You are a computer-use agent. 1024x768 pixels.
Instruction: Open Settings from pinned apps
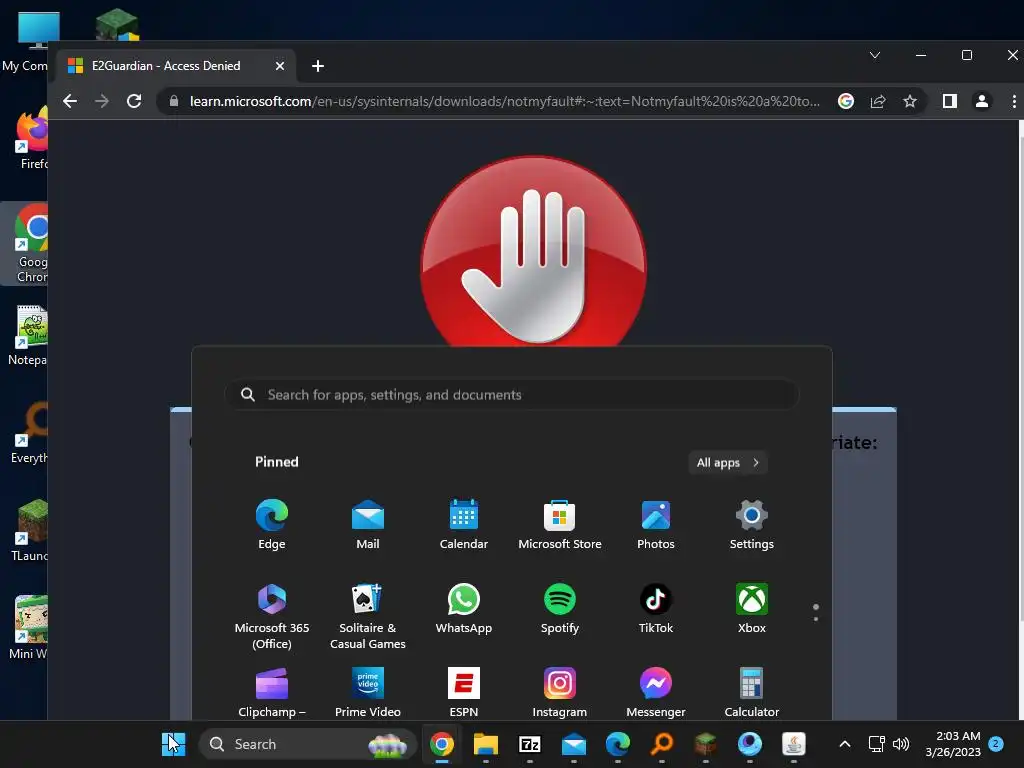coord(752,525)
